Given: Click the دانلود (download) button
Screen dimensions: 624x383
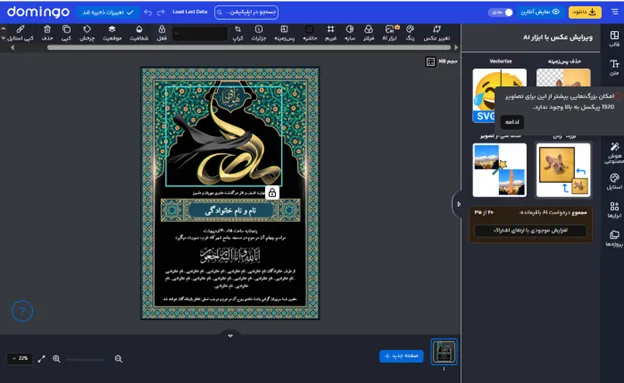Looking at the screenshot, I should click(x=585, y=12).
